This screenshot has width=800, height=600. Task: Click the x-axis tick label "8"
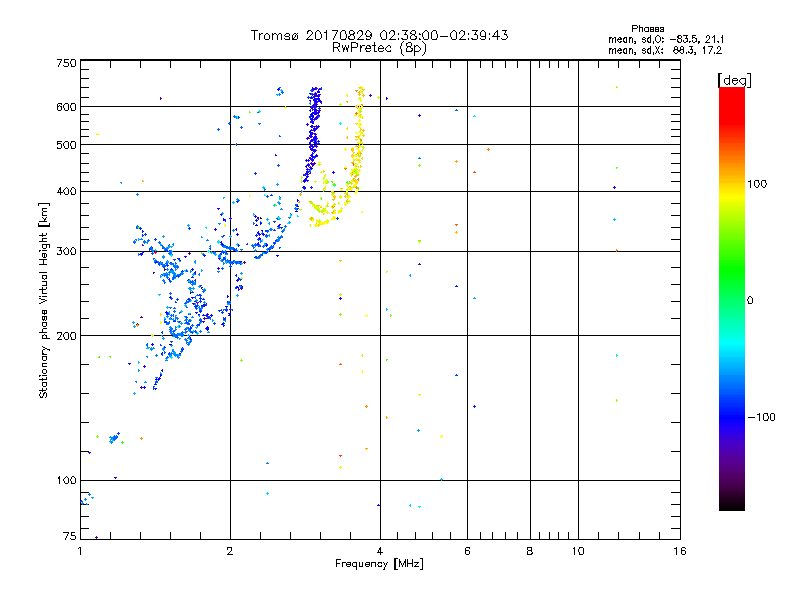click(x=530, y=551)
